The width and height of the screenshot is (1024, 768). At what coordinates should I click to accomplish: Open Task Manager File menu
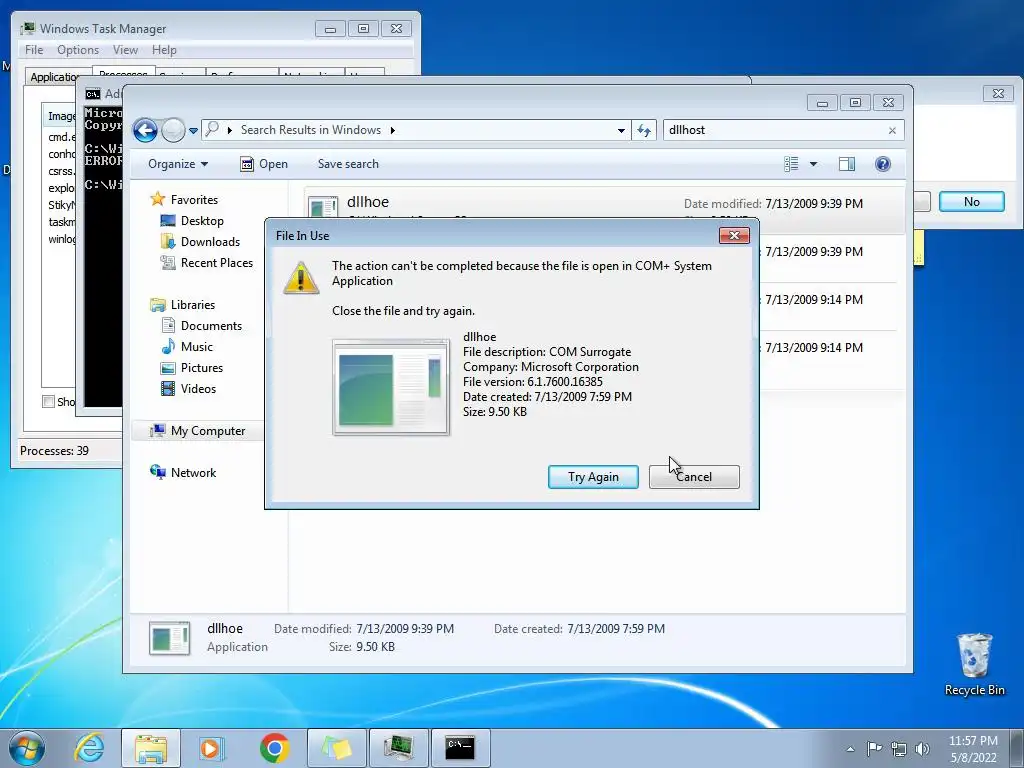[34, 50]
